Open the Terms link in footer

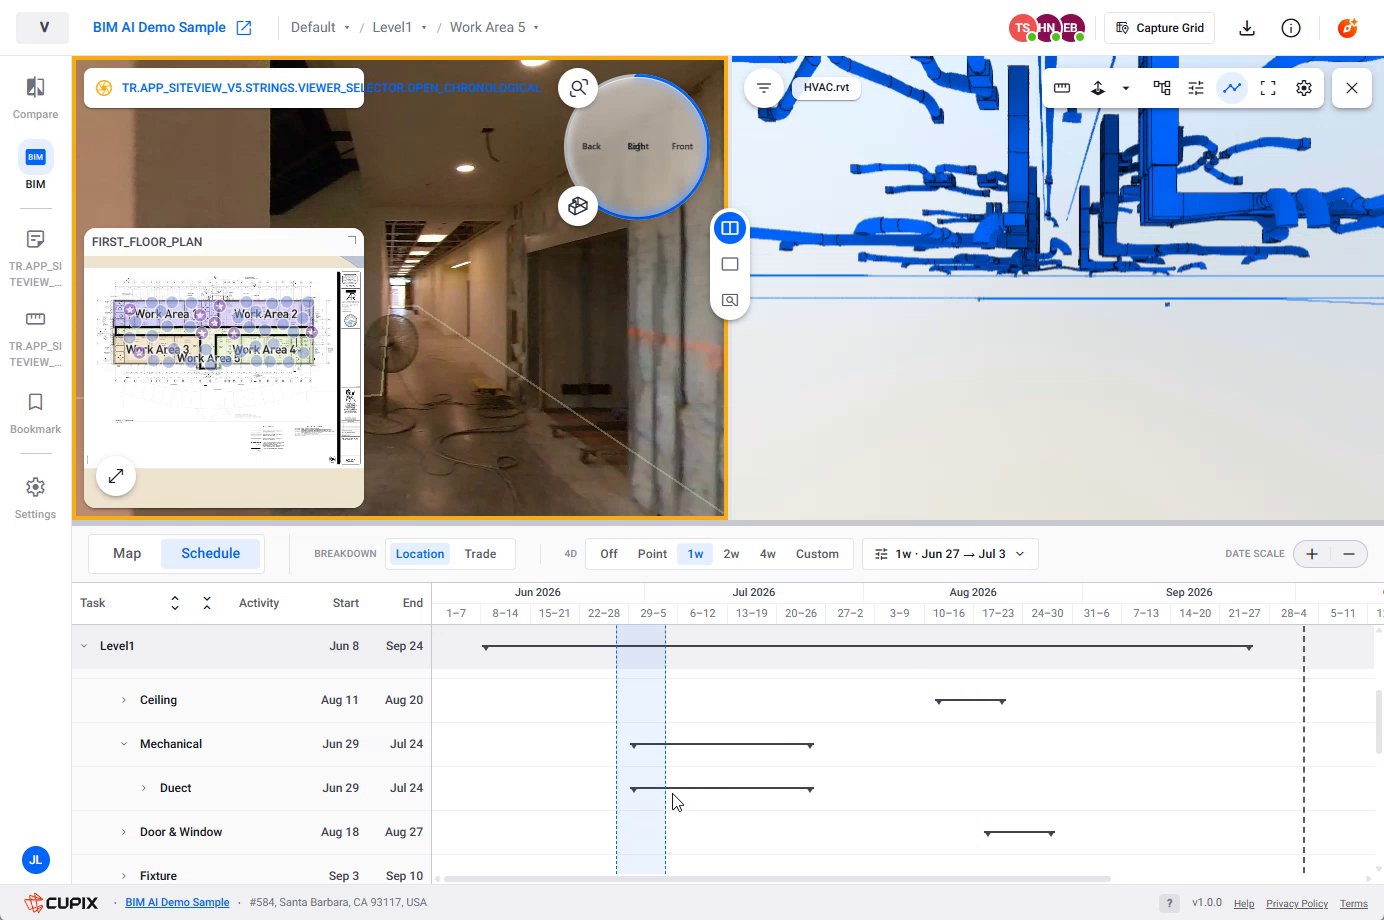[x=1354, y=903]
